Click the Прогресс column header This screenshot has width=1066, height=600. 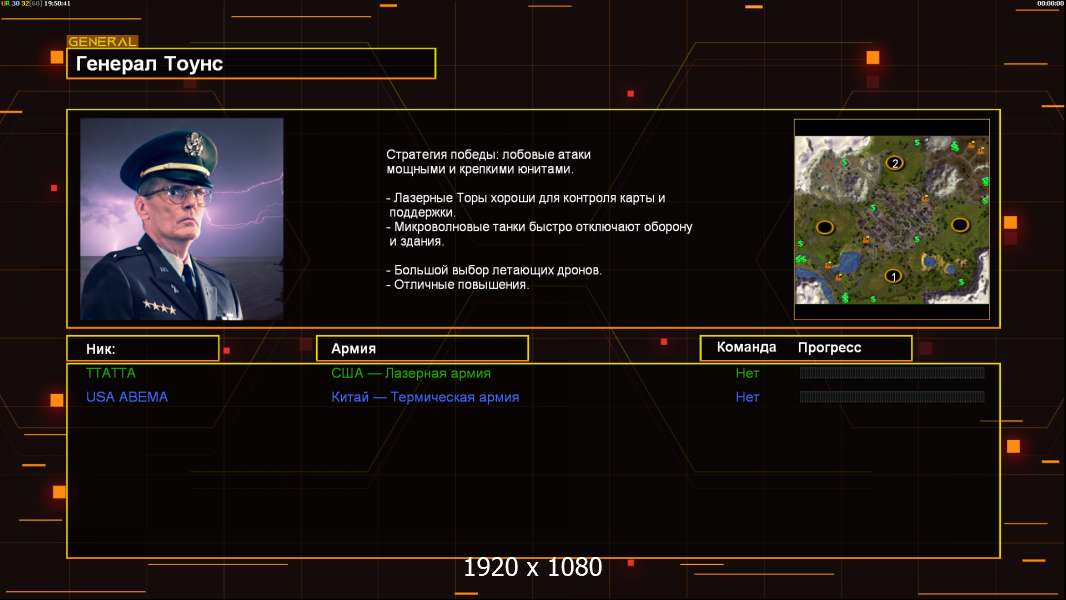pos(829,347)
